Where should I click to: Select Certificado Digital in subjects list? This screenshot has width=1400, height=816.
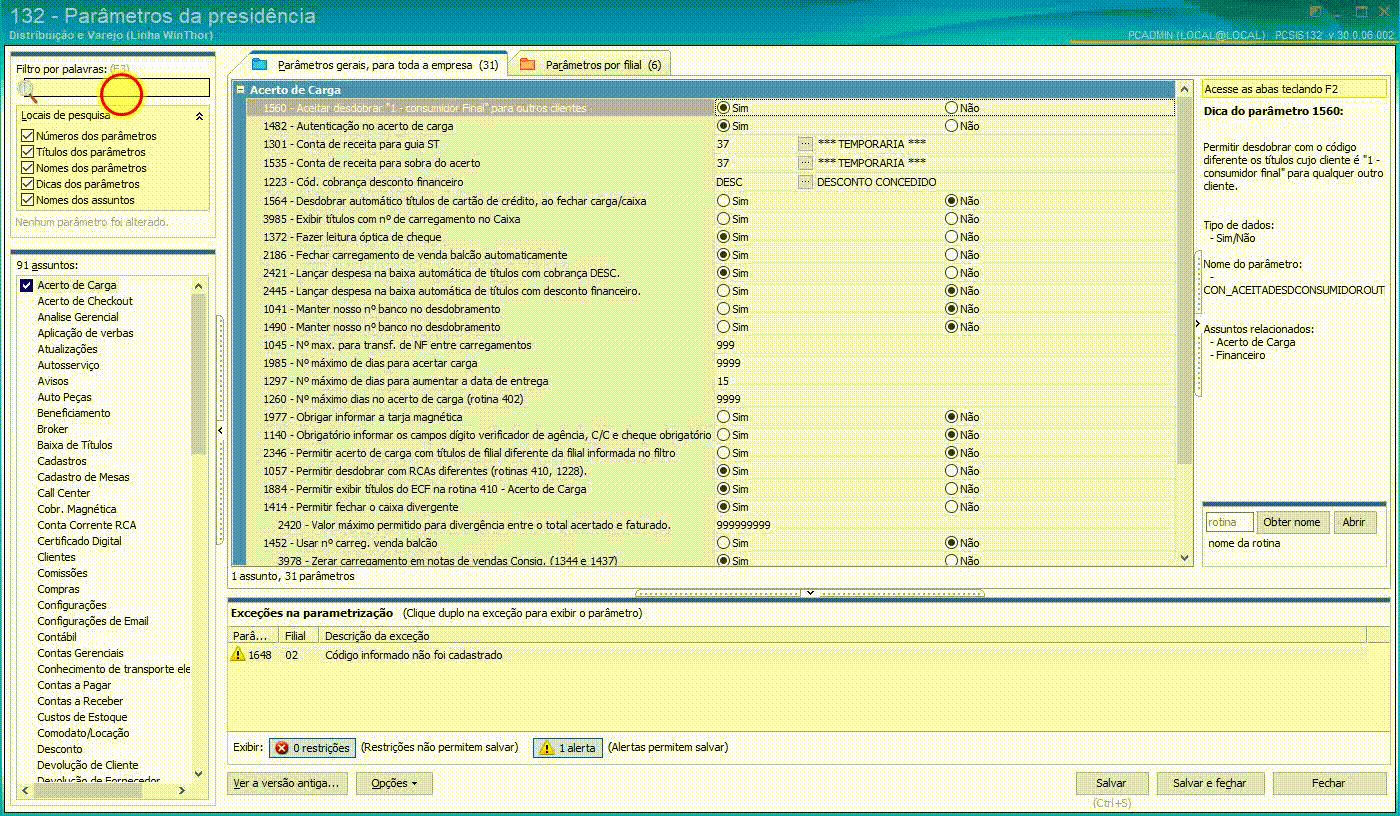(80, 541)
